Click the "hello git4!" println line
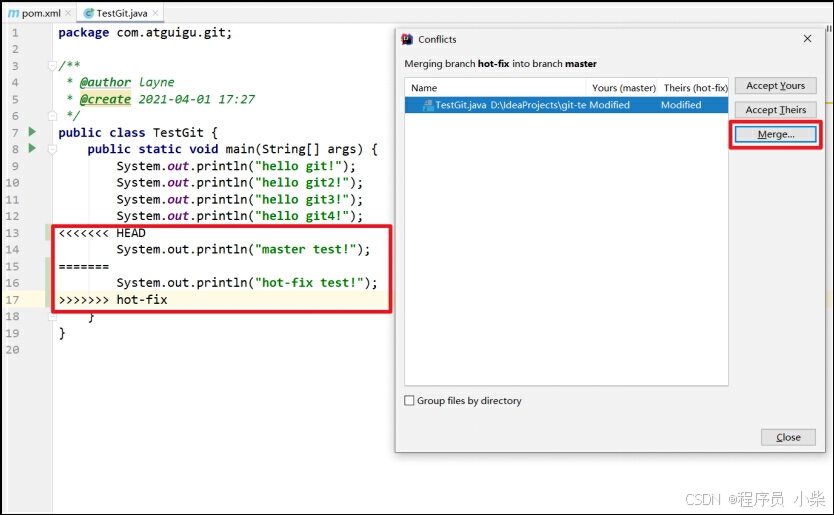The image size is (834, 515). [x=239, y=216]
